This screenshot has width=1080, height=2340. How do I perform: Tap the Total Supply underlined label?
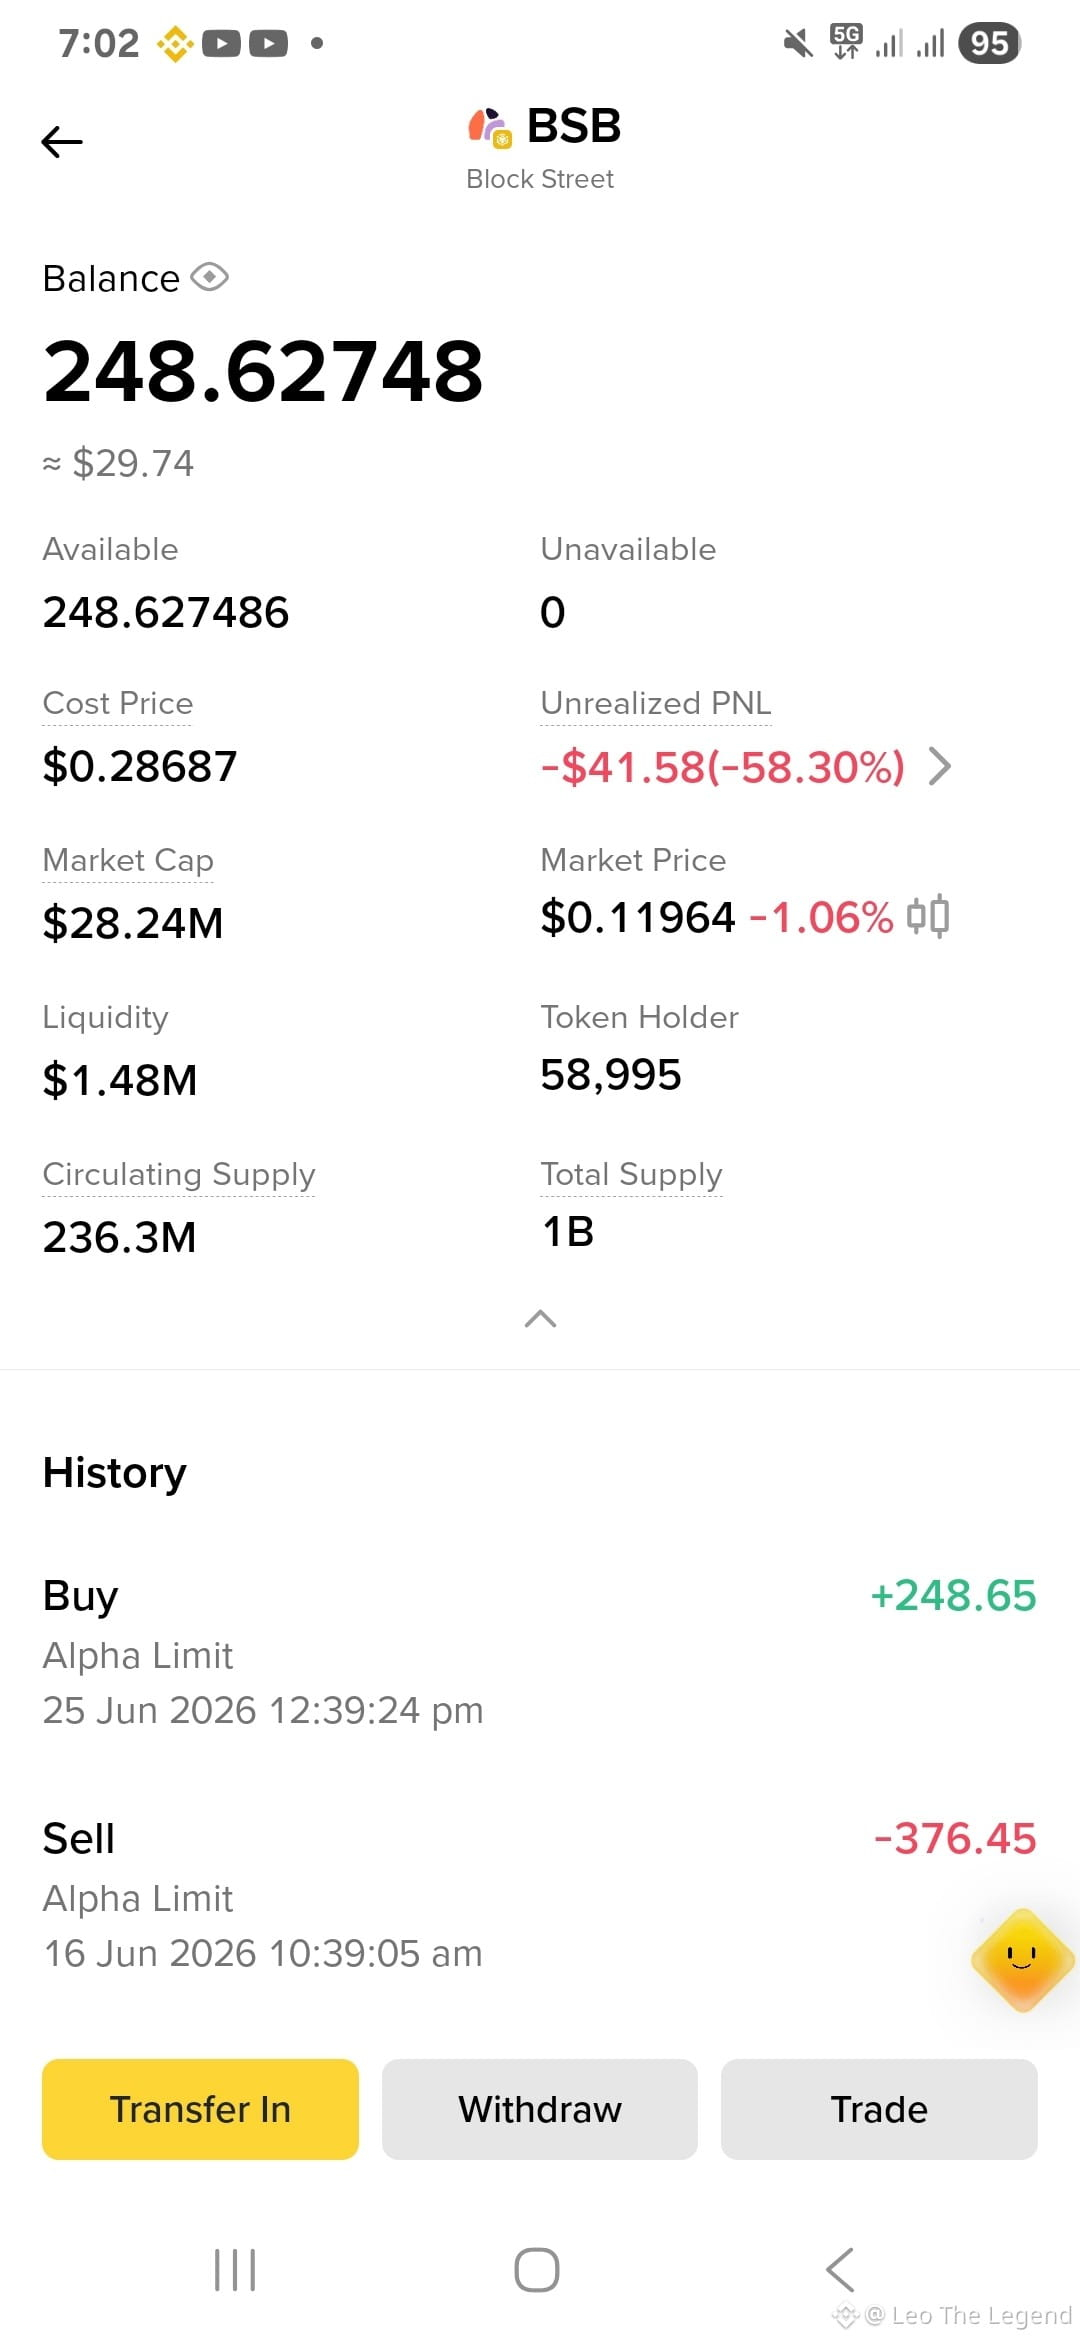tap(631, 1174)
